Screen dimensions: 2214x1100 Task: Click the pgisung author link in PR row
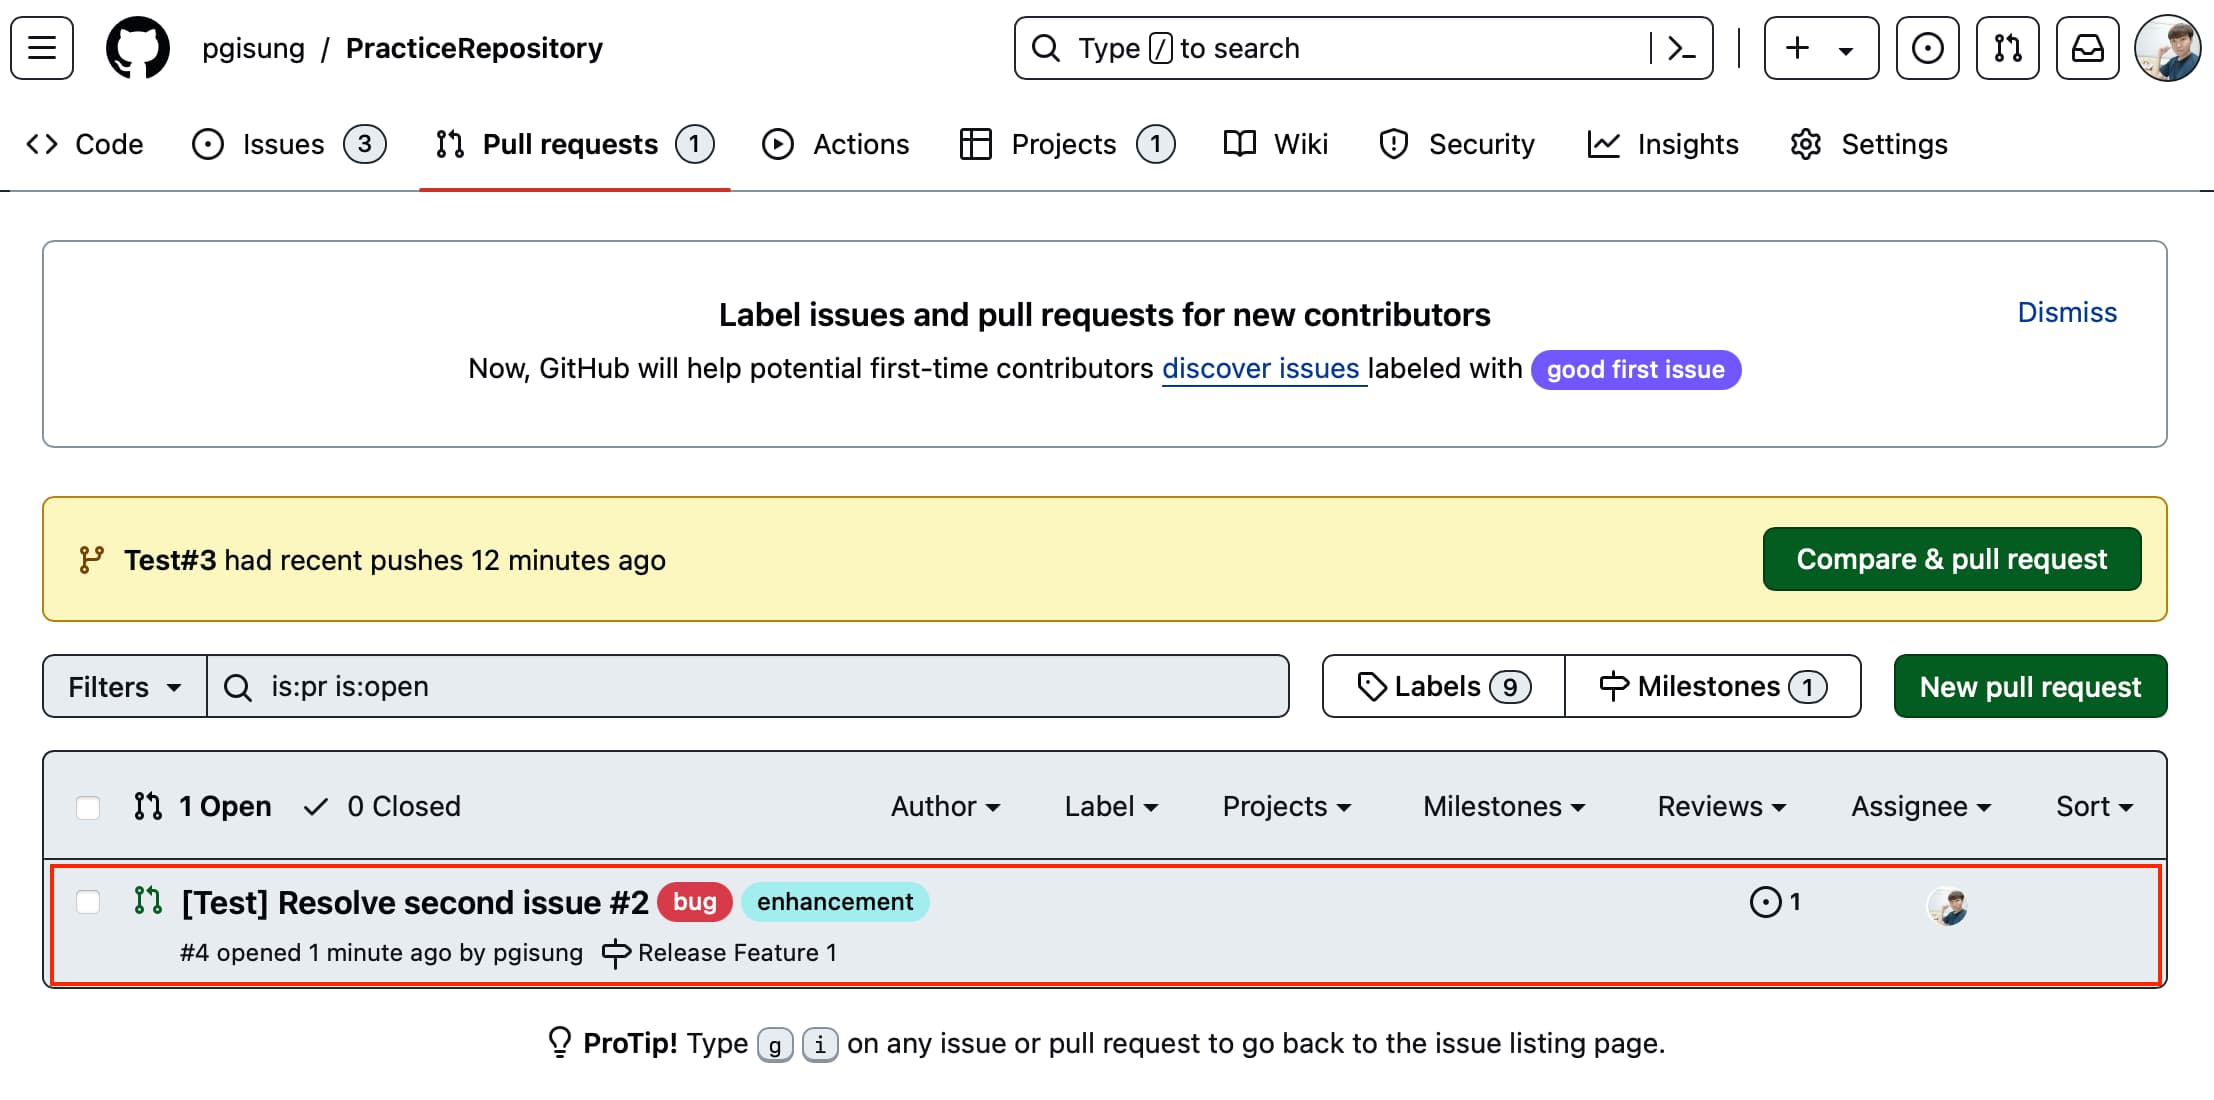pos(537,953)
